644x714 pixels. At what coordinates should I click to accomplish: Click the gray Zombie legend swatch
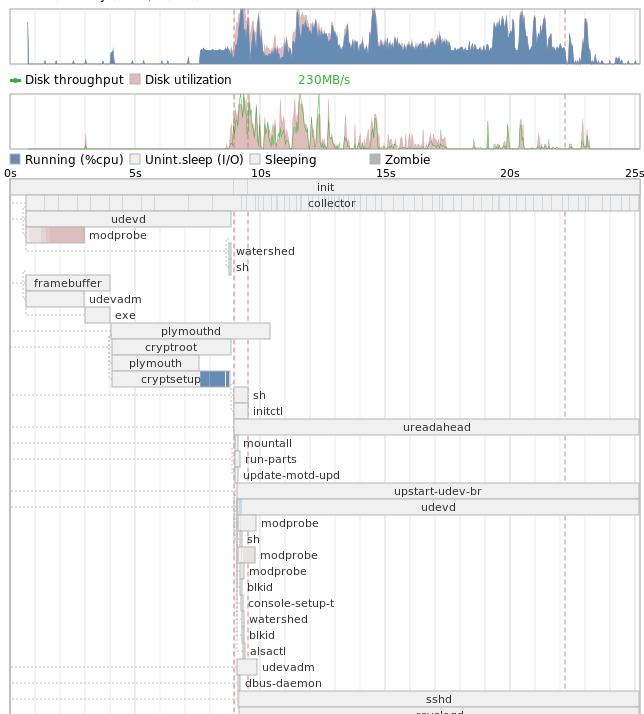pos(375,160)
